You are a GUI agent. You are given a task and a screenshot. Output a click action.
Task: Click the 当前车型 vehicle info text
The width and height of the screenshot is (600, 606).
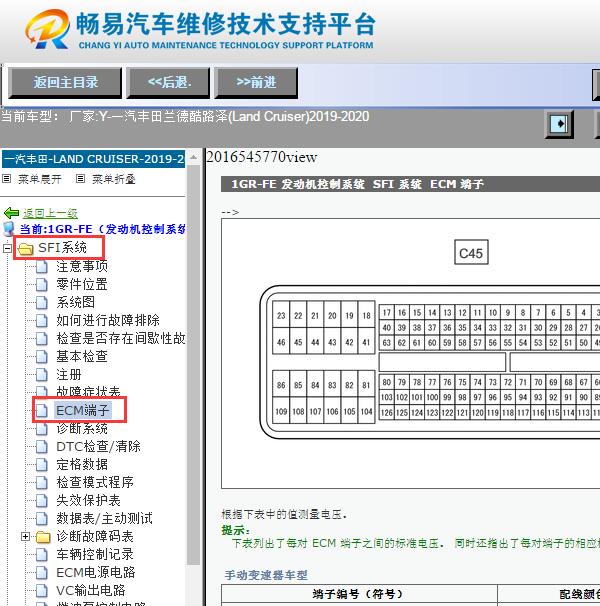(185, 116)
